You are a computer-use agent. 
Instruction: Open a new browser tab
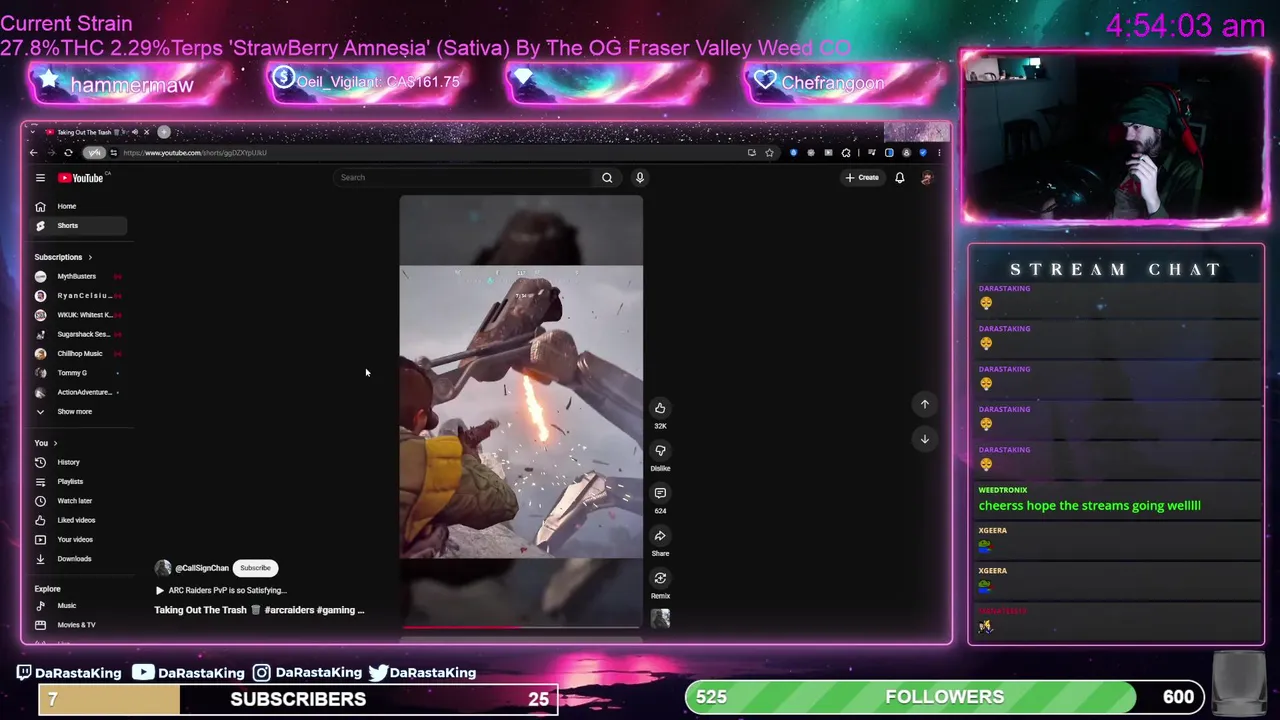pyautogui.click(x=164, y=132)
